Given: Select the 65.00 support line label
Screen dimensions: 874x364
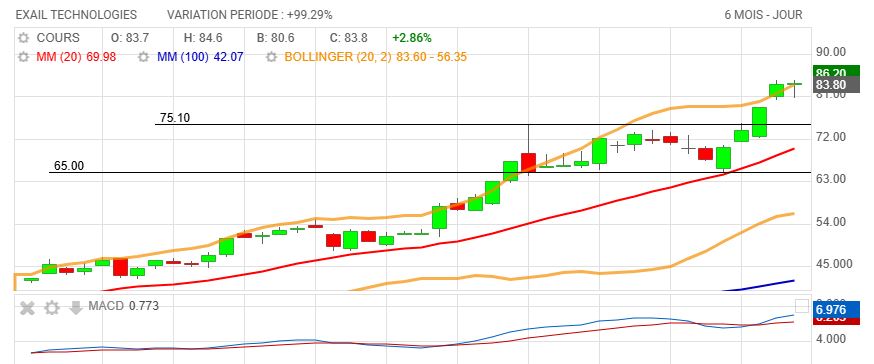Looking at the screenshot, I should [x=69, y=166].
